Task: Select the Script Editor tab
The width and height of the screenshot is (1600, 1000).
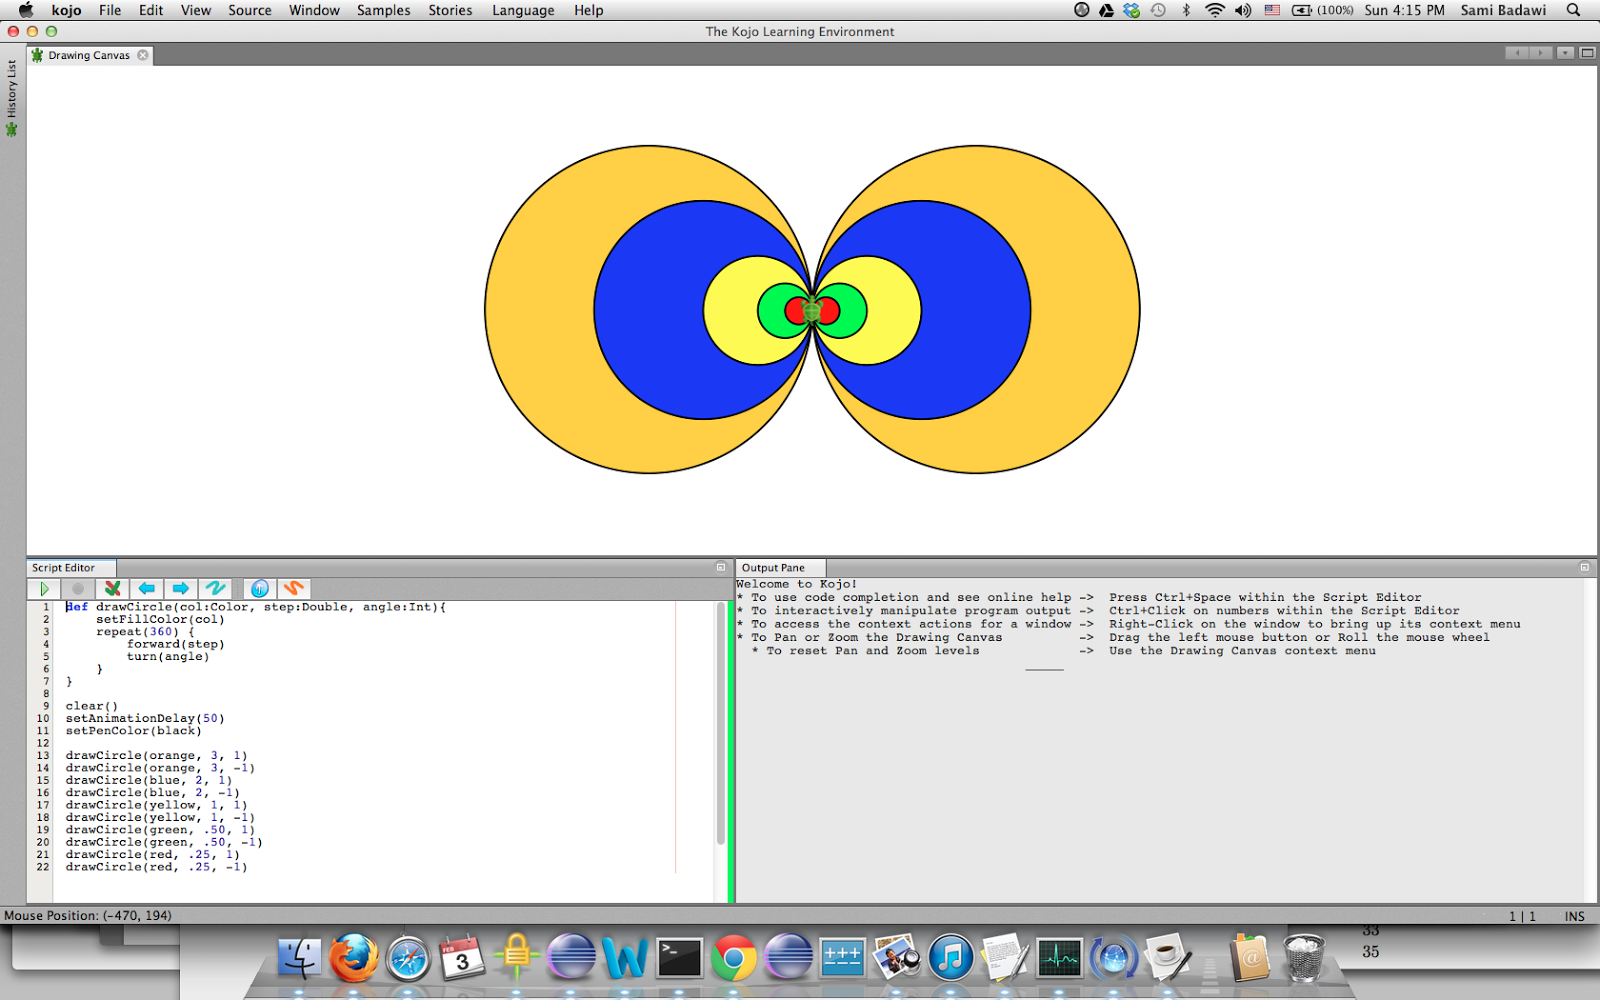Action: click(64, 568)
